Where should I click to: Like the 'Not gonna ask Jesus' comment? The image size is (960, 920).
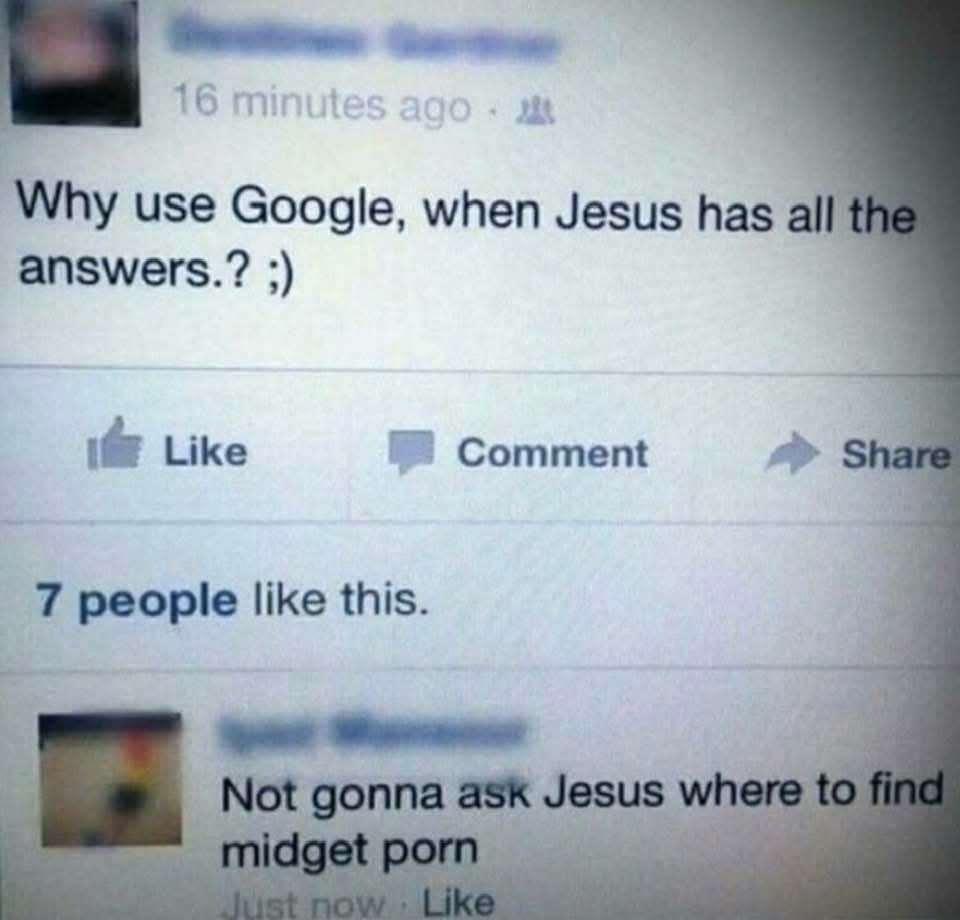click(x=458, y=902)
